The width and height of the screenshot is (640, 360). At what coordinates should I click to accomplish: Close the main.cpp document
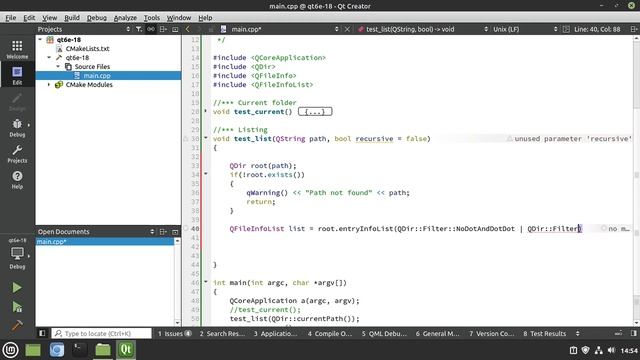[x=347, y=29]
